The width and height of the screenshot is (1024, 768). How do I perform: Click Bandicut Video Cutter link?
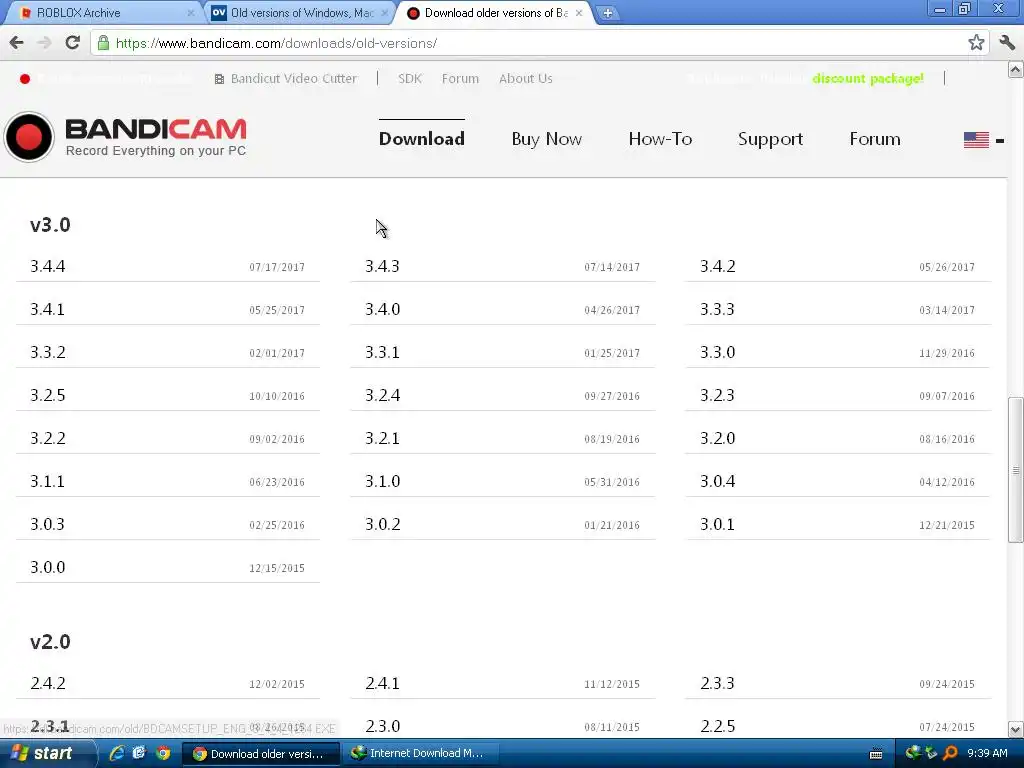tap(286, 79)
